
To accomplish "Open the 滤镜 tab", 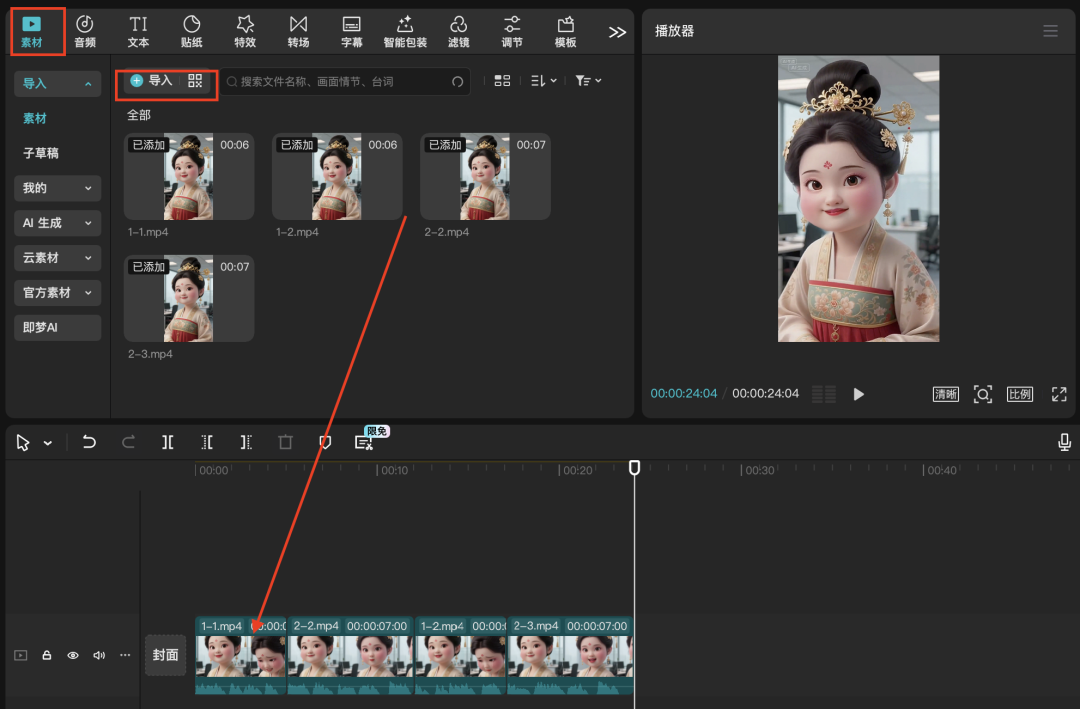I will tap(458, 31).
